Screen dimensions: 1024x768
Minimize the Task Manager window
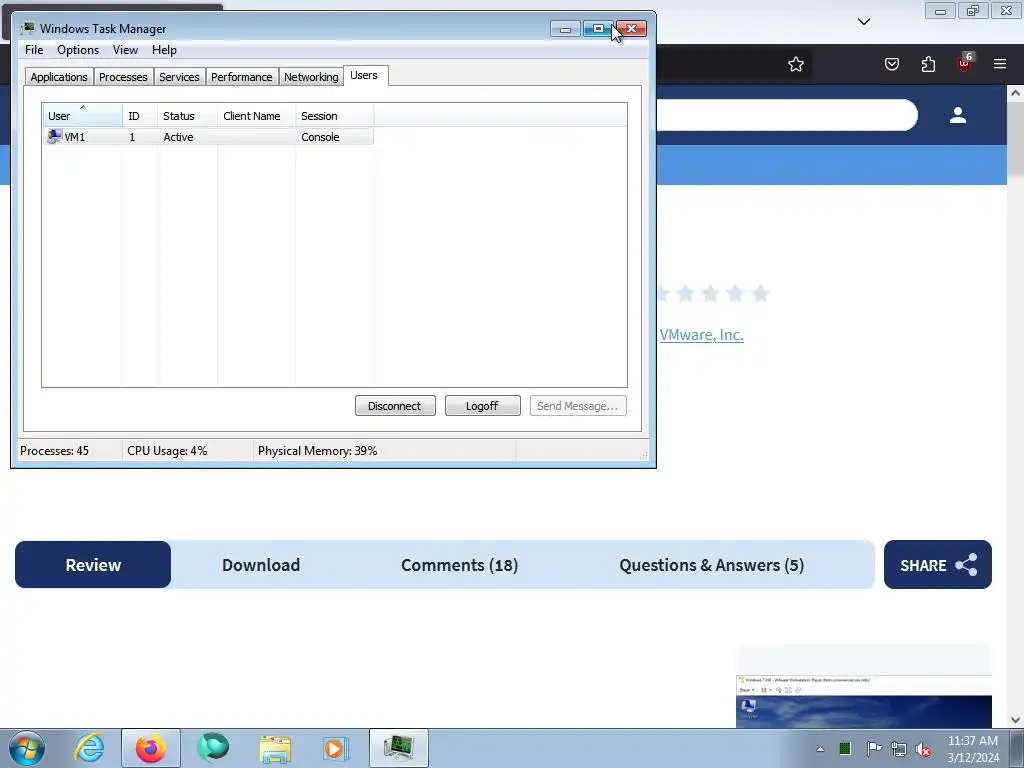click(x=566, y=29)
